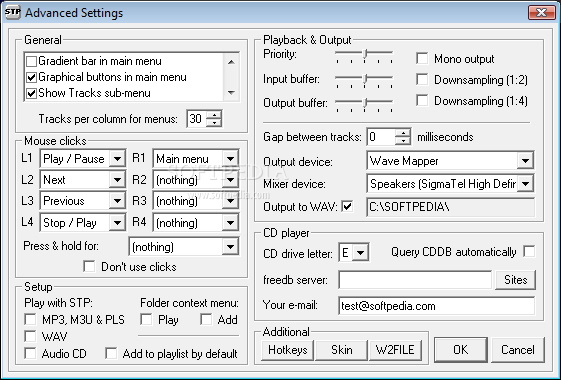Enable Gradient bar in main menu
561x380 pixels.
[31, 61]
